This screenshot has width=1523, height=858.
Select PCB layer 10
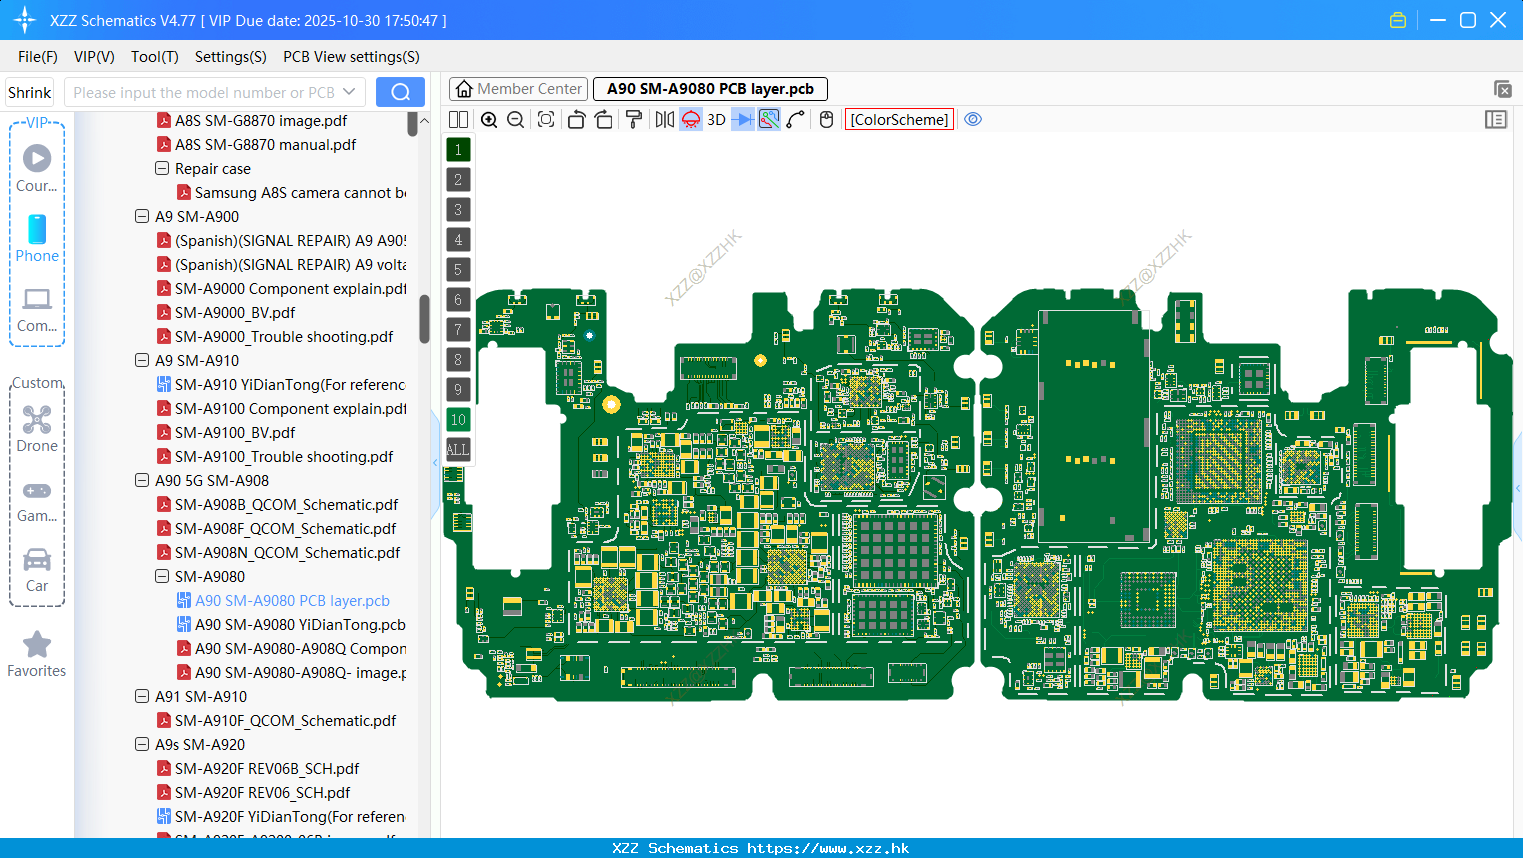(x=458, y=419)
